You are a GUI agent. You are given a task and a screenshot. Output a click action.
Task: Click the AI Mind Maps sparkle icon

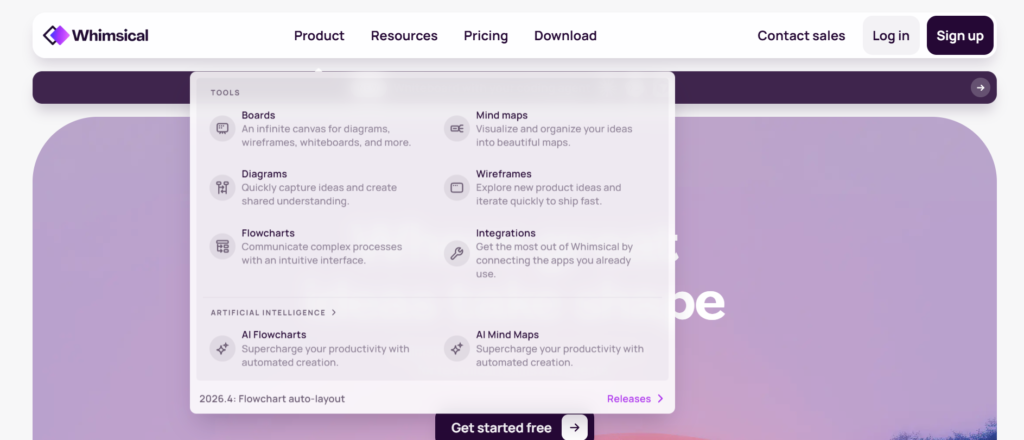(457, 348)
